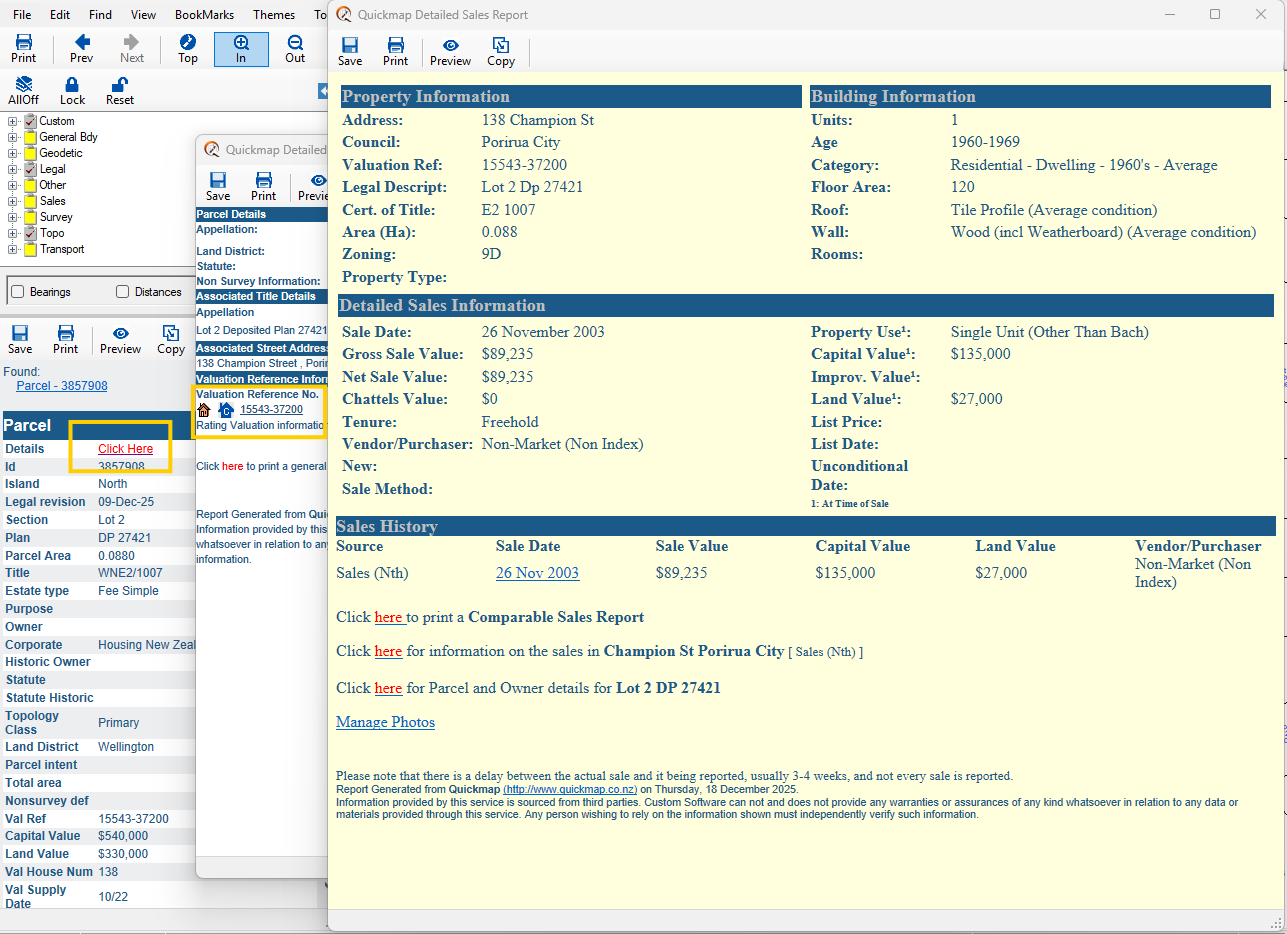This screenshot has width=1287, height=934.
Task: Expand the Transport layer group
Action: coord(13,249)
